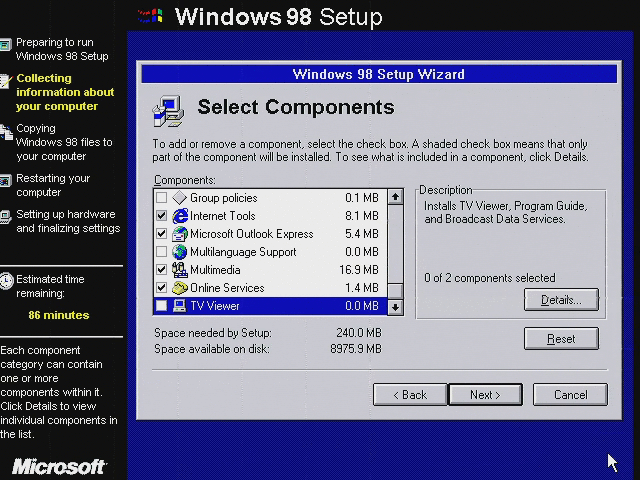Click the components list down arrow

tap(395, 307)
